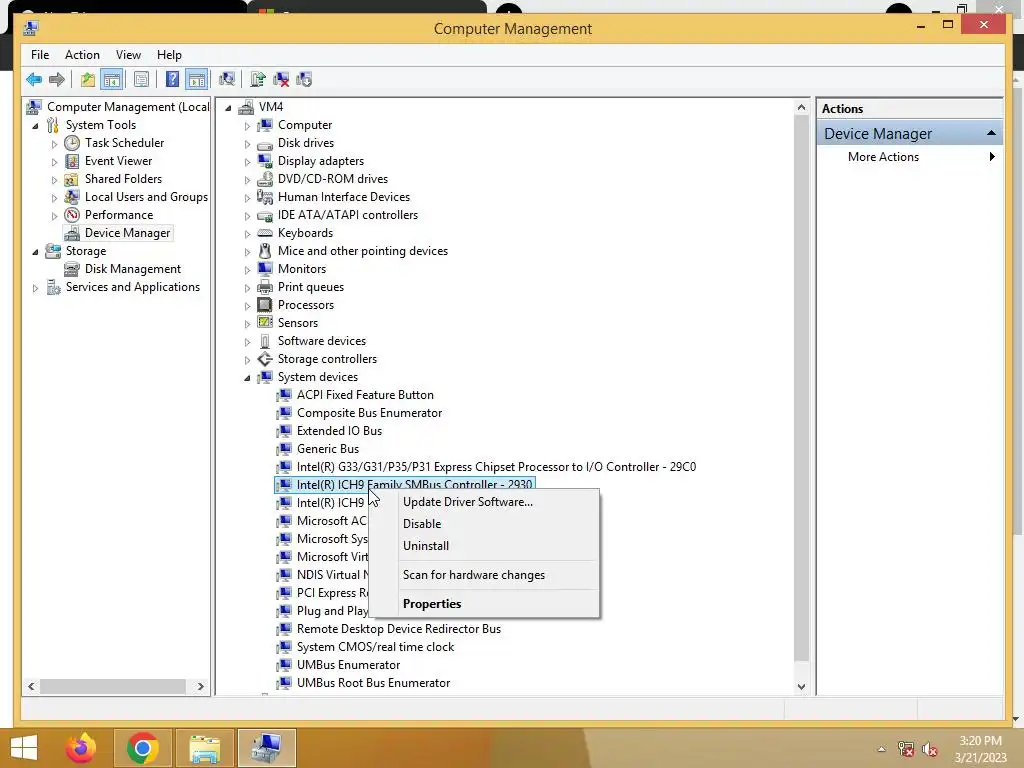Click the Task Scheduler clock icon
The height and width of the screenshot is (768, 1024).
72,143
